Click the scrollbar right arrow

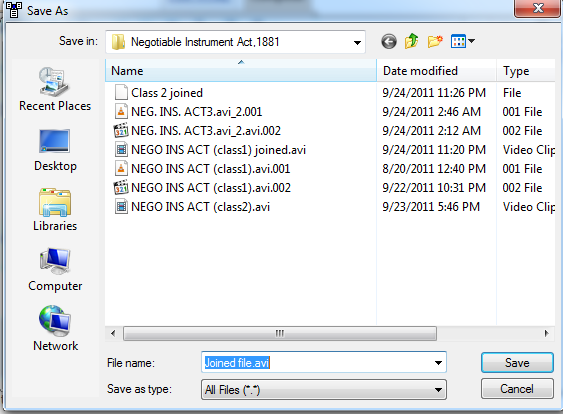point(546,334)
